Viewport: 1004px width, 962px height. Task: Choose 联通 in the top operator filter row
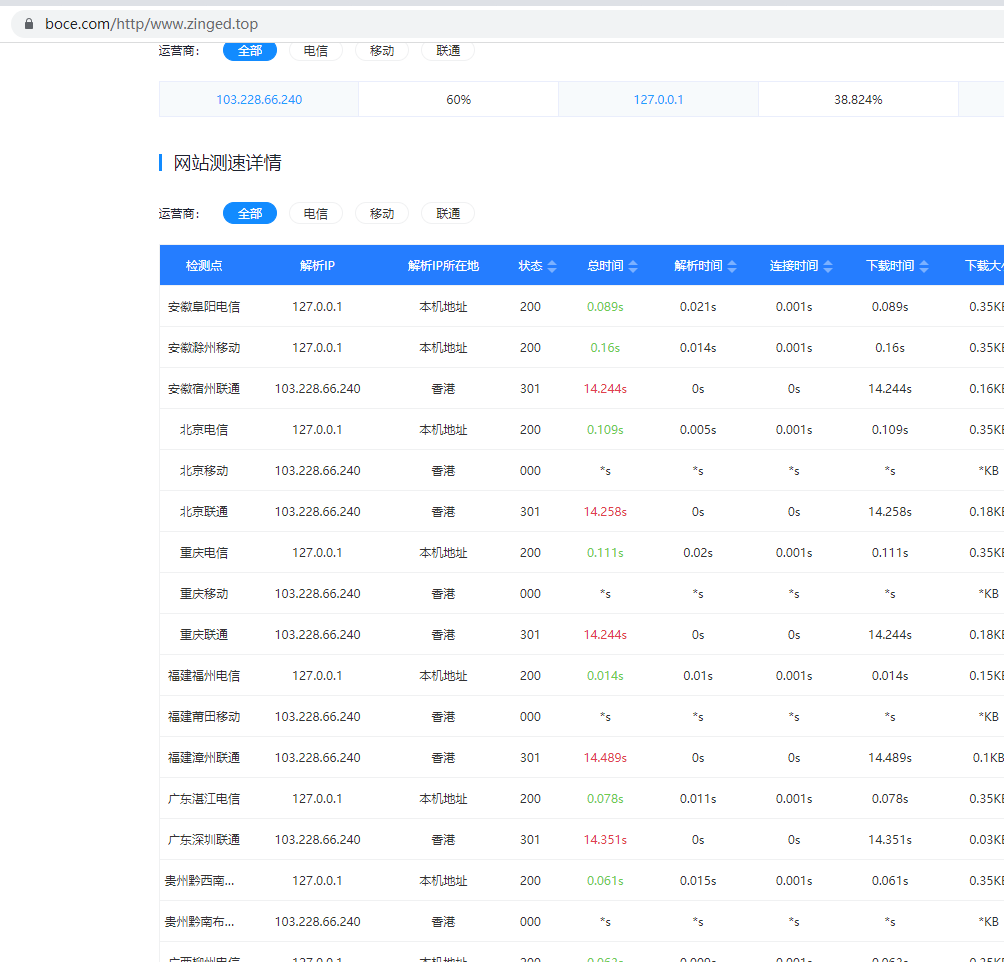448,51
